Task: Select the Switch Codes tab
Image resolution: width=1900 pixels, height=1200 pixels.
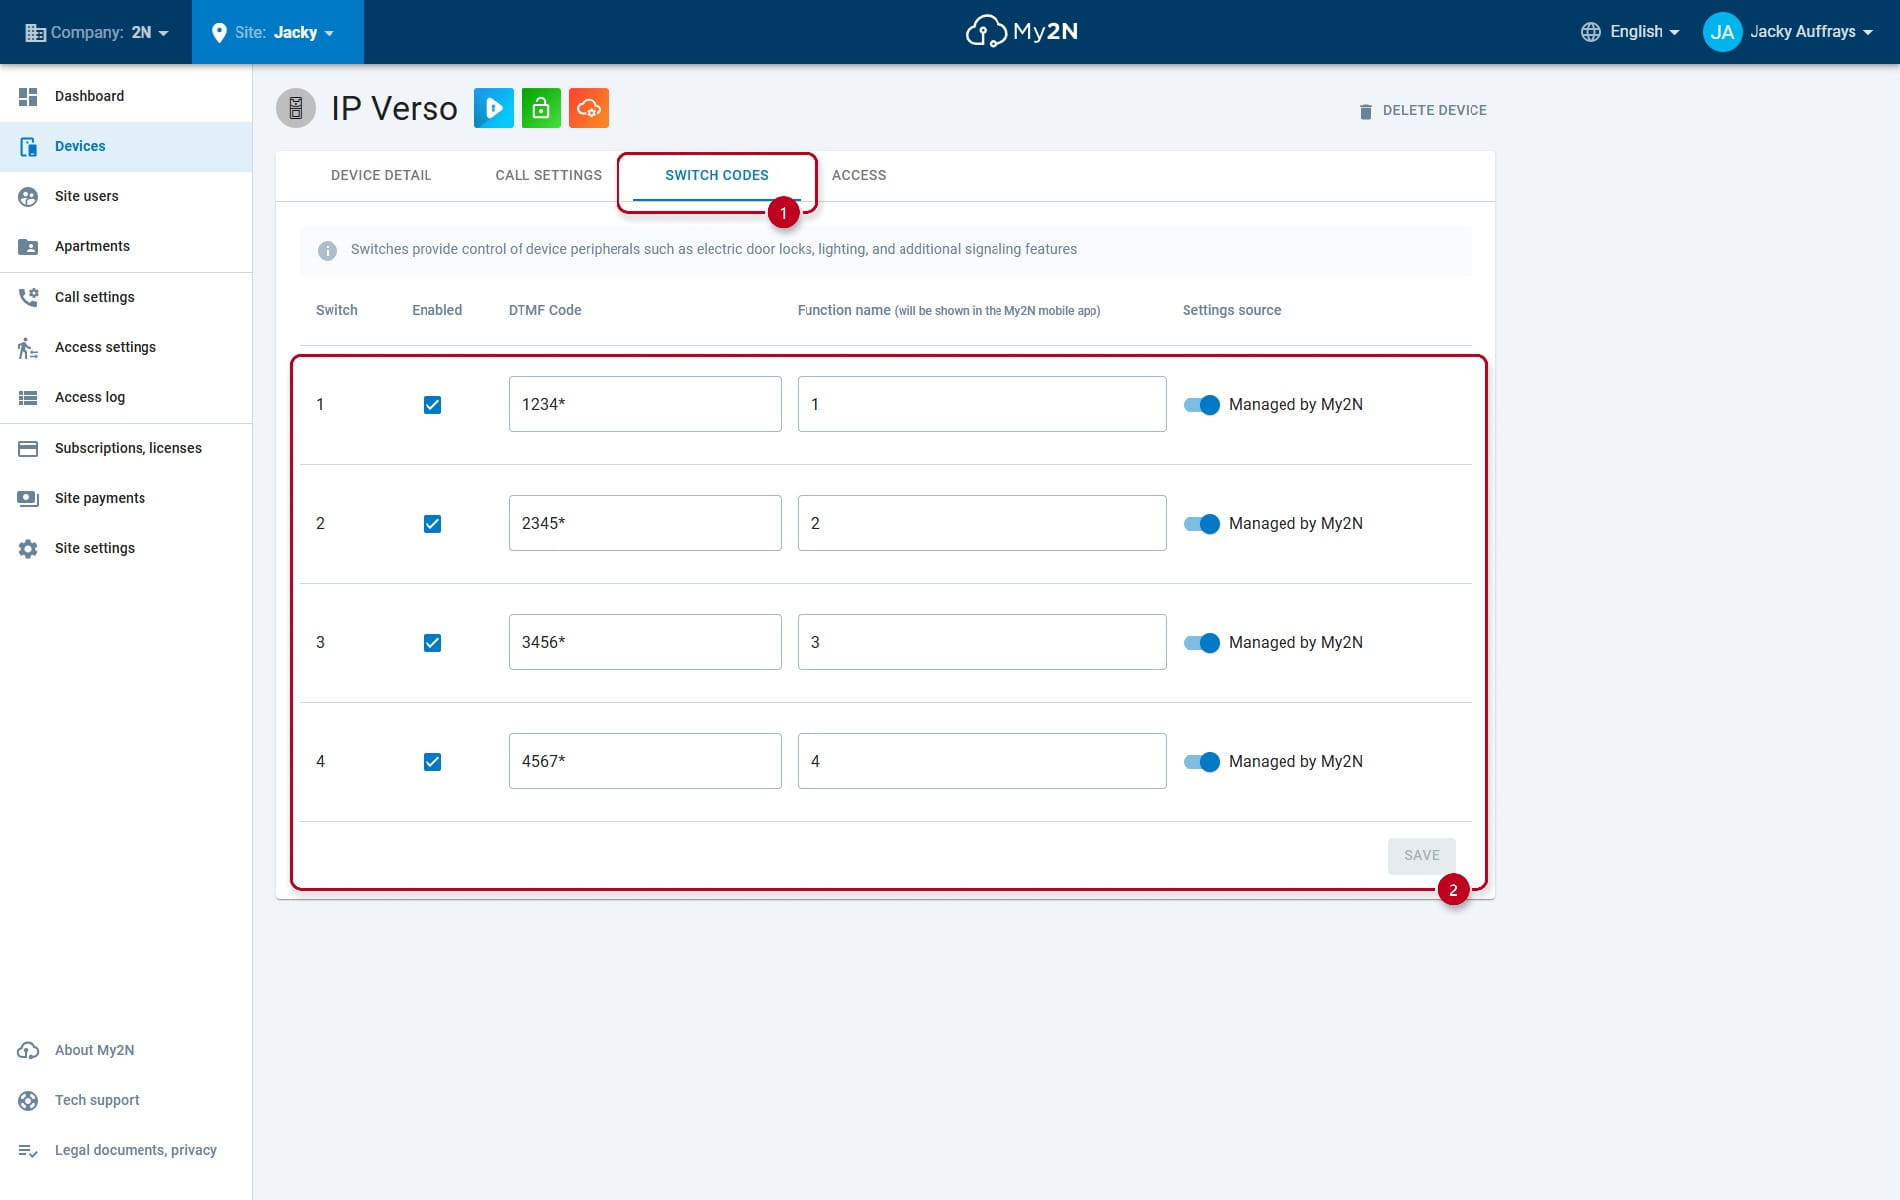Action: (717, 175)
